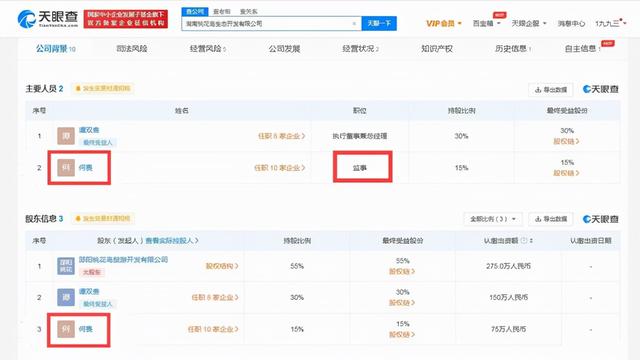
Task: Switch to the 自主信息 section tab
Action: 582,49
